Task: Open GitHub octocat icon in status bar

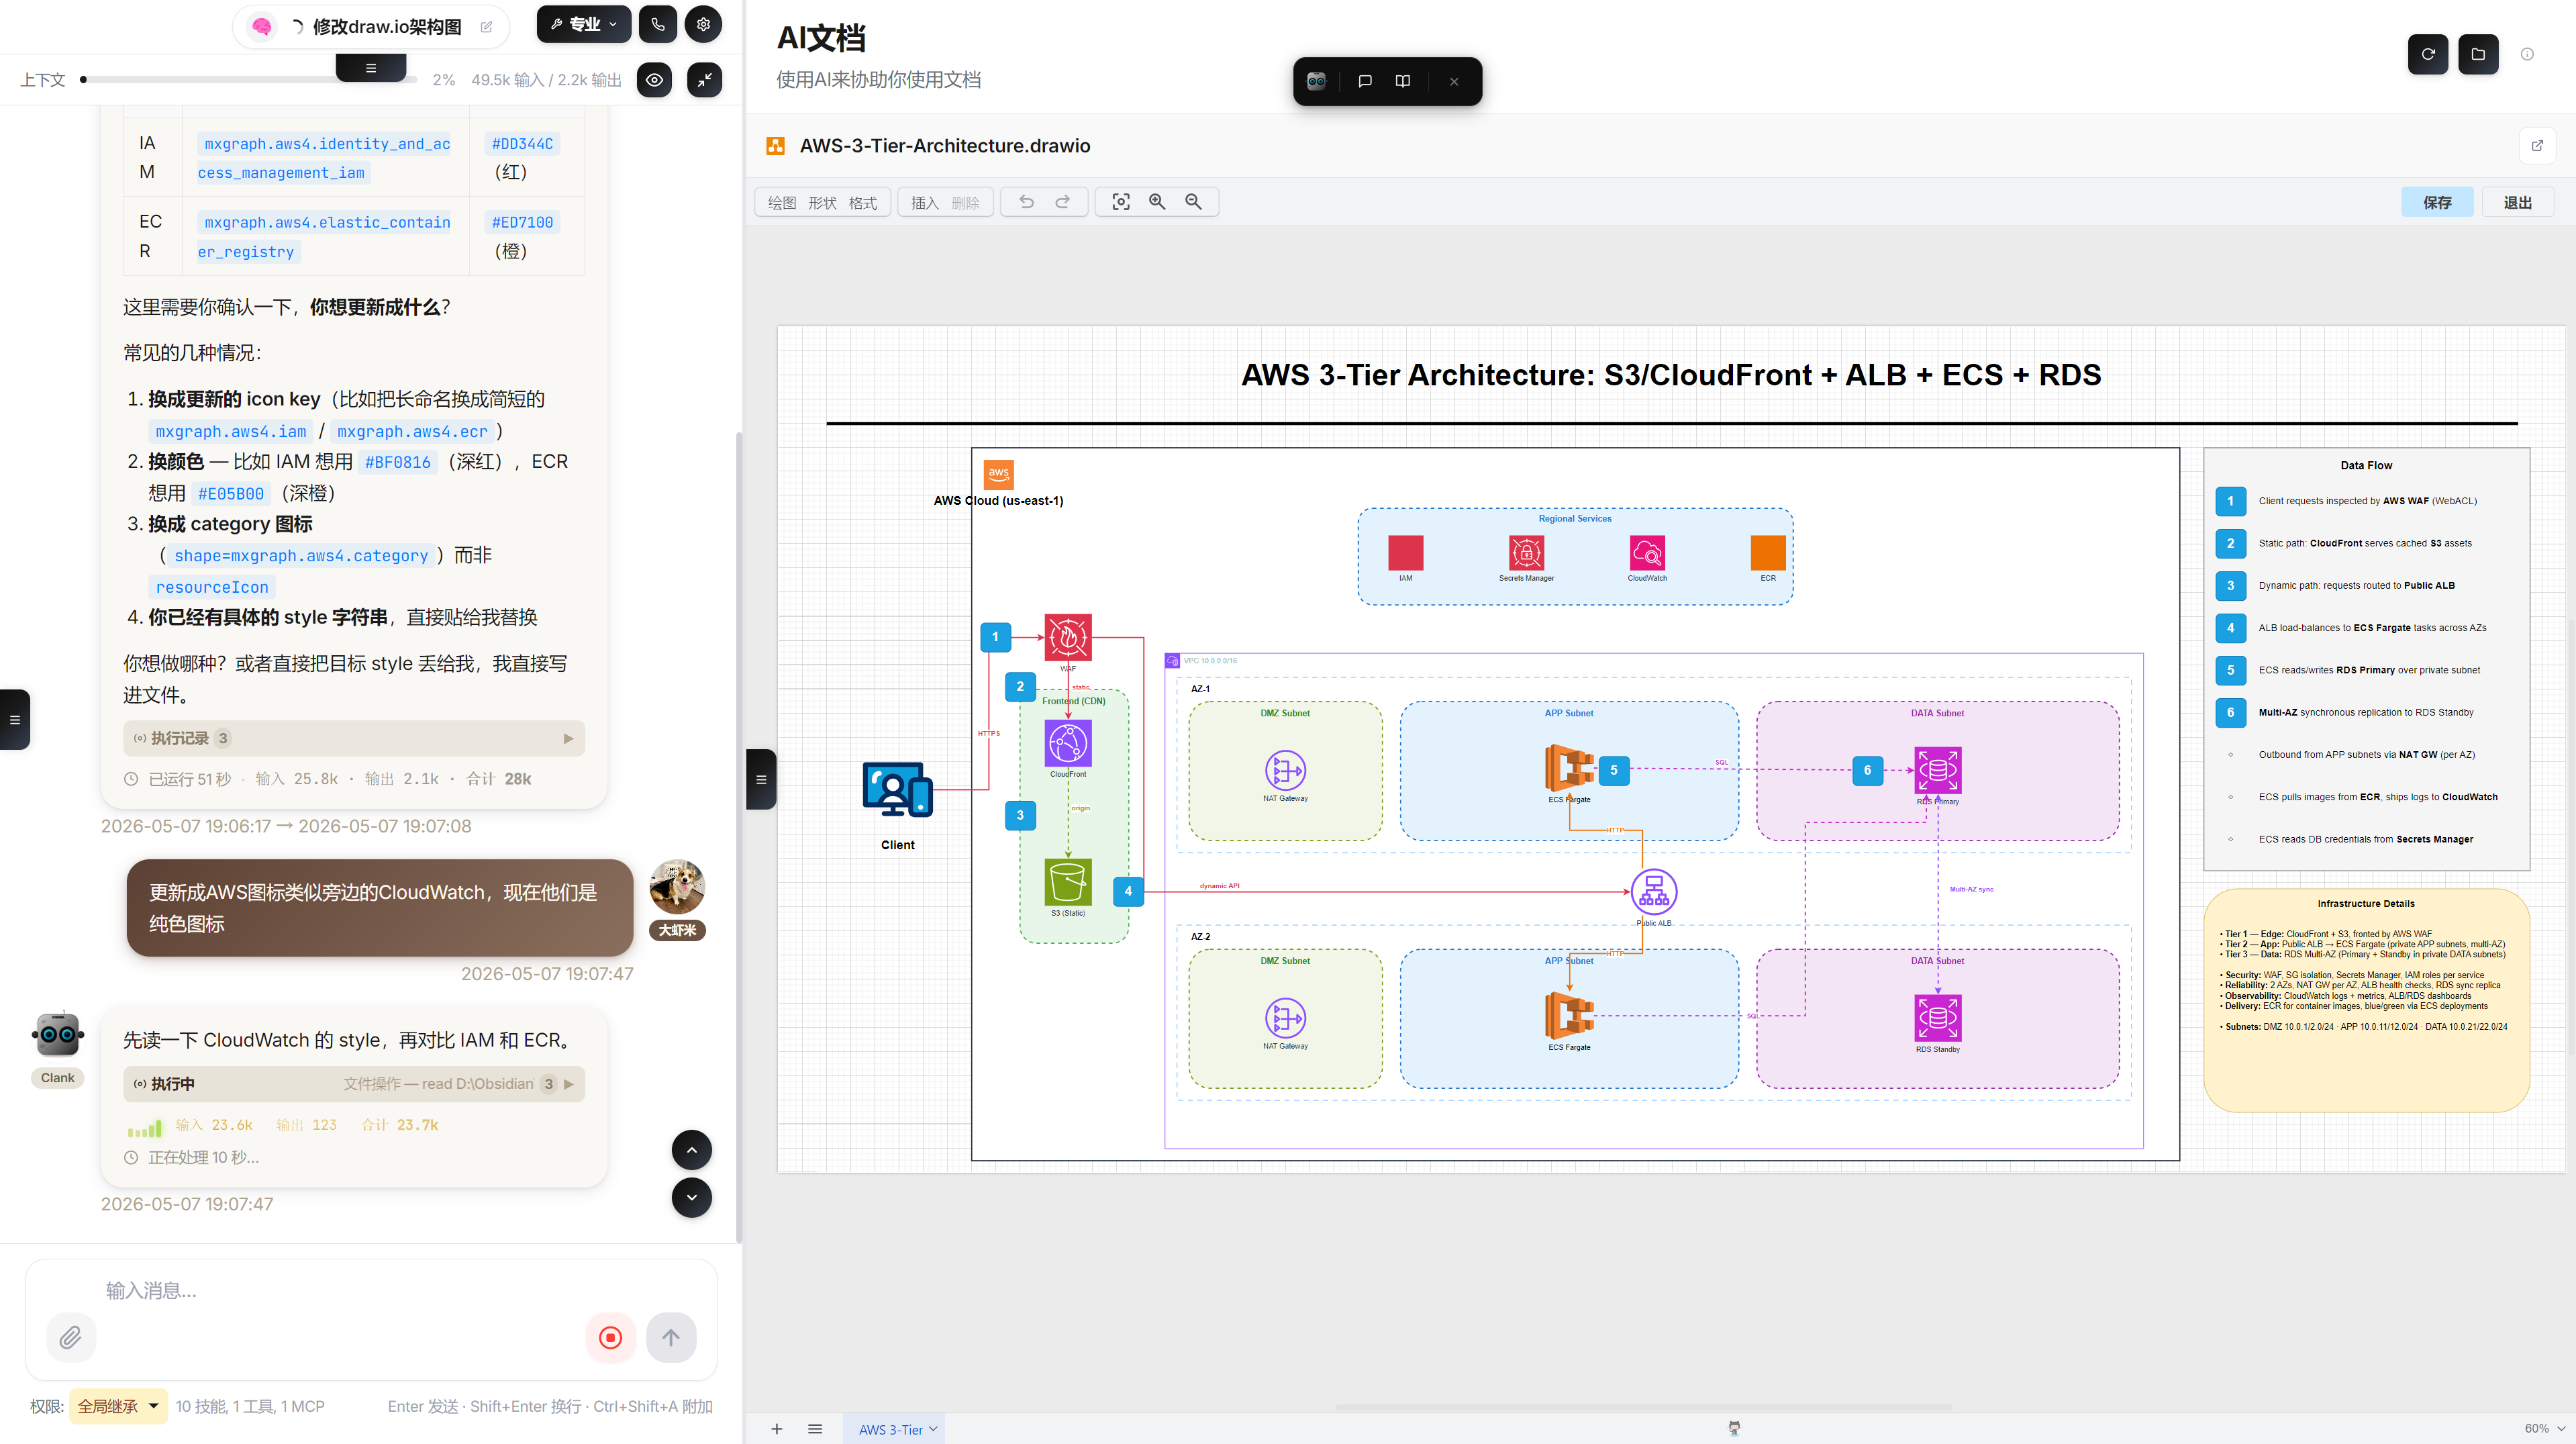Action: pos(1734,1428)
